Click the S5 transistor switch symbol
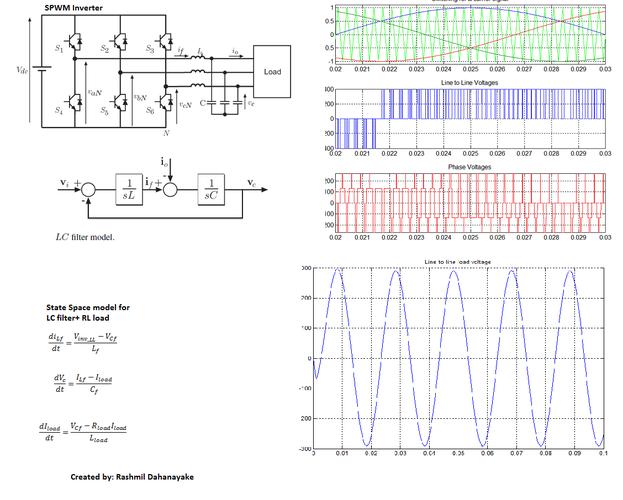 [120, 102]
